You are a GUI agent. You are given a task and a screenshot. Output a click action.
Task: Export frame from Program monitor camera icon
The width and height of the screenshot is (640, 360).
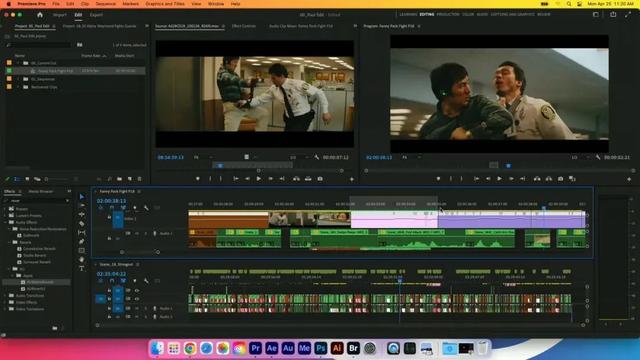click(x=560, y=179)
